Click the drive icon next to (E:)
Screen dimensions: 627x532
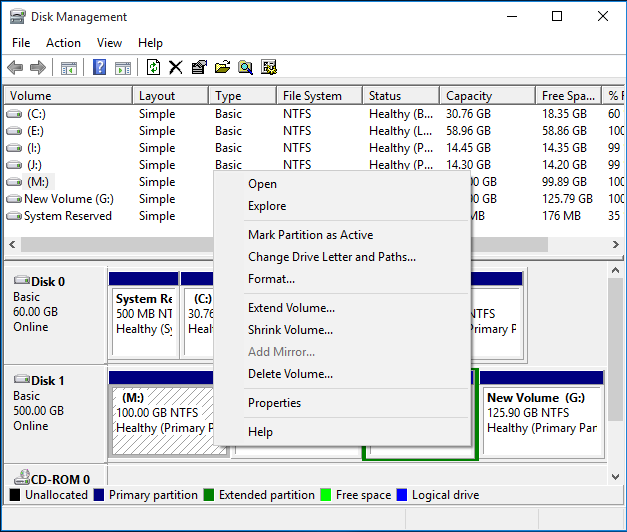click(14, 131)
